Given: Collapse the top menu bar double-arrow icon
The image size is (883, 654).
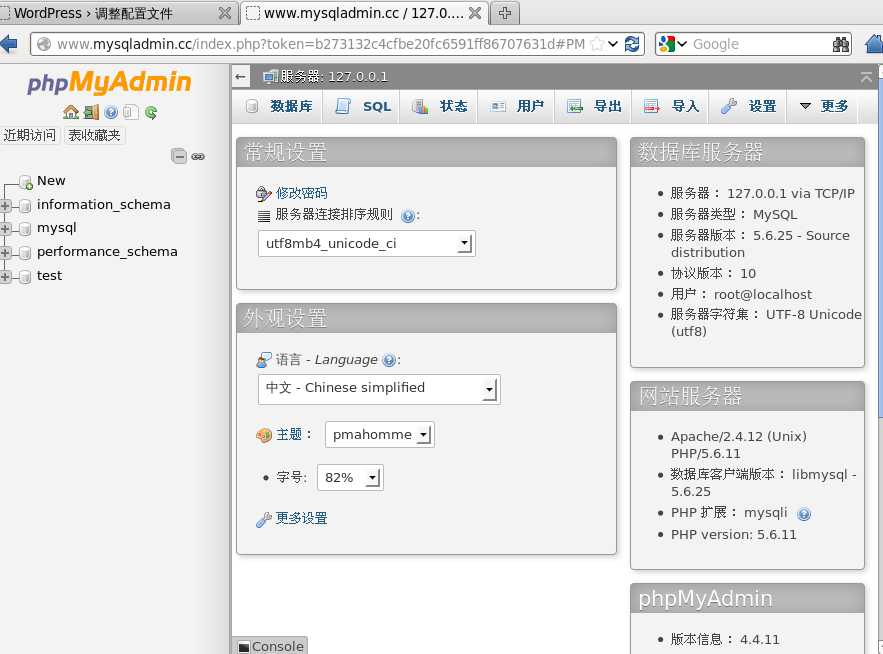Looking at the screenshot, I should tap(866, 77).
